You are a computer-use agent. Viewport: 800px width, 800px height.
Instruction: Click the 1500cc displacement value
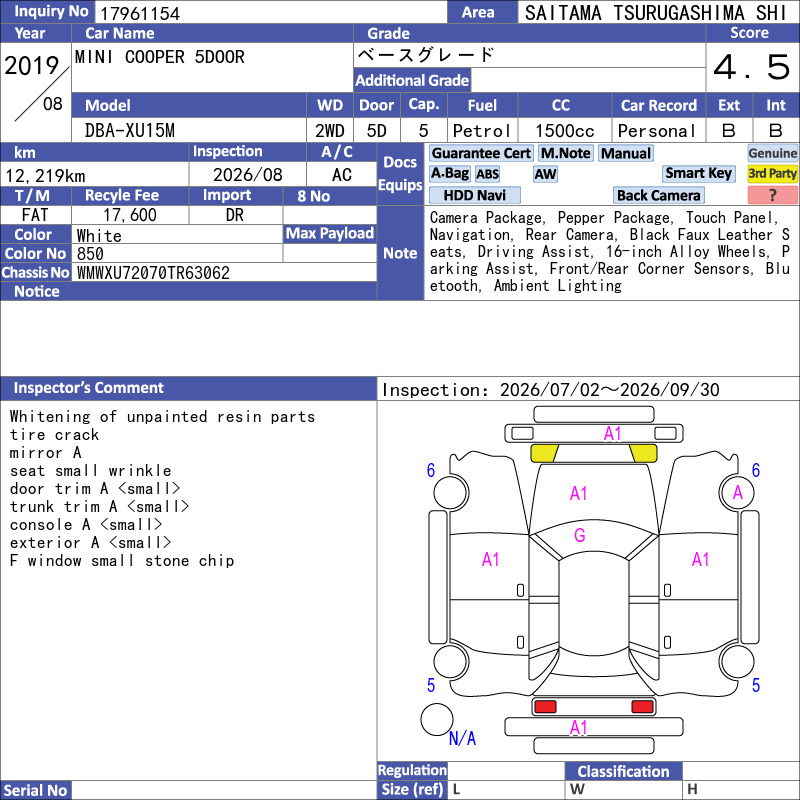(x=564, y=131)
